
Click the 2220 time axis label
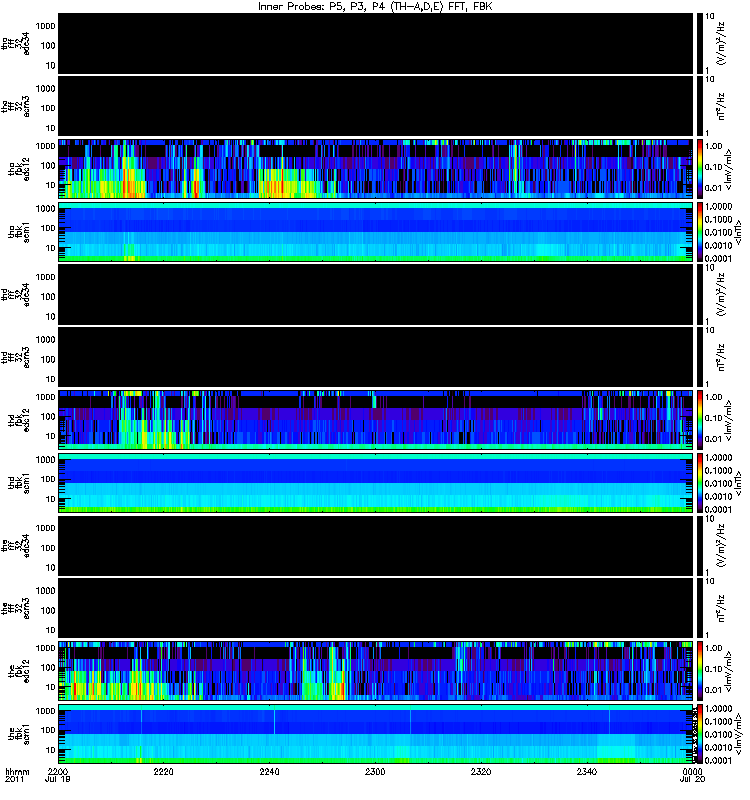tap(163, 771)
